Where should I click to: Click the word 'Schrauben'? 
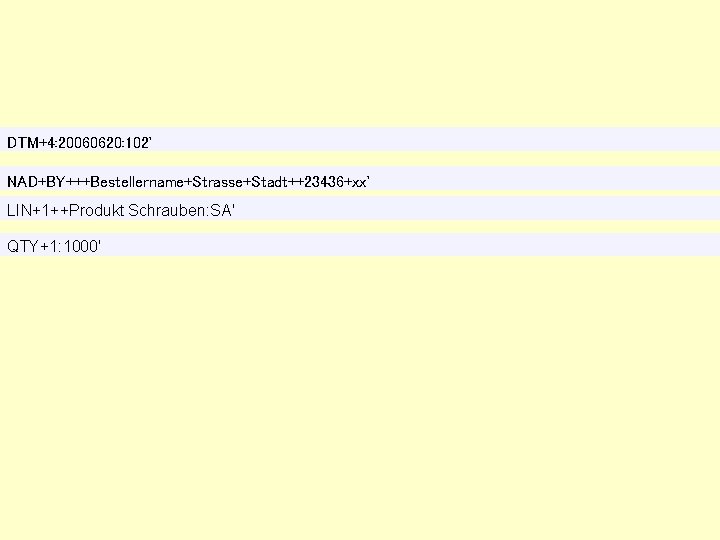[167, 210]
